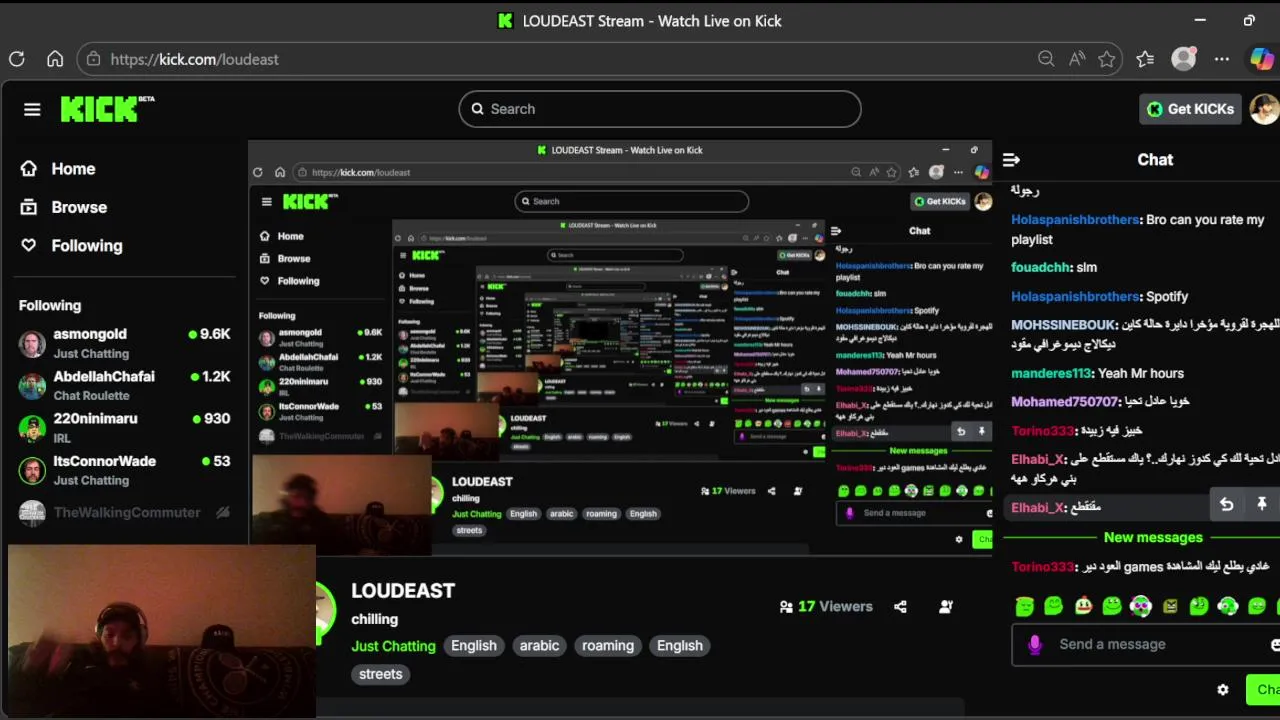1280x720 pixels.
Task: Click the LOUDEAST stream title
Action: pyautogui.click(x=403, y=591)
